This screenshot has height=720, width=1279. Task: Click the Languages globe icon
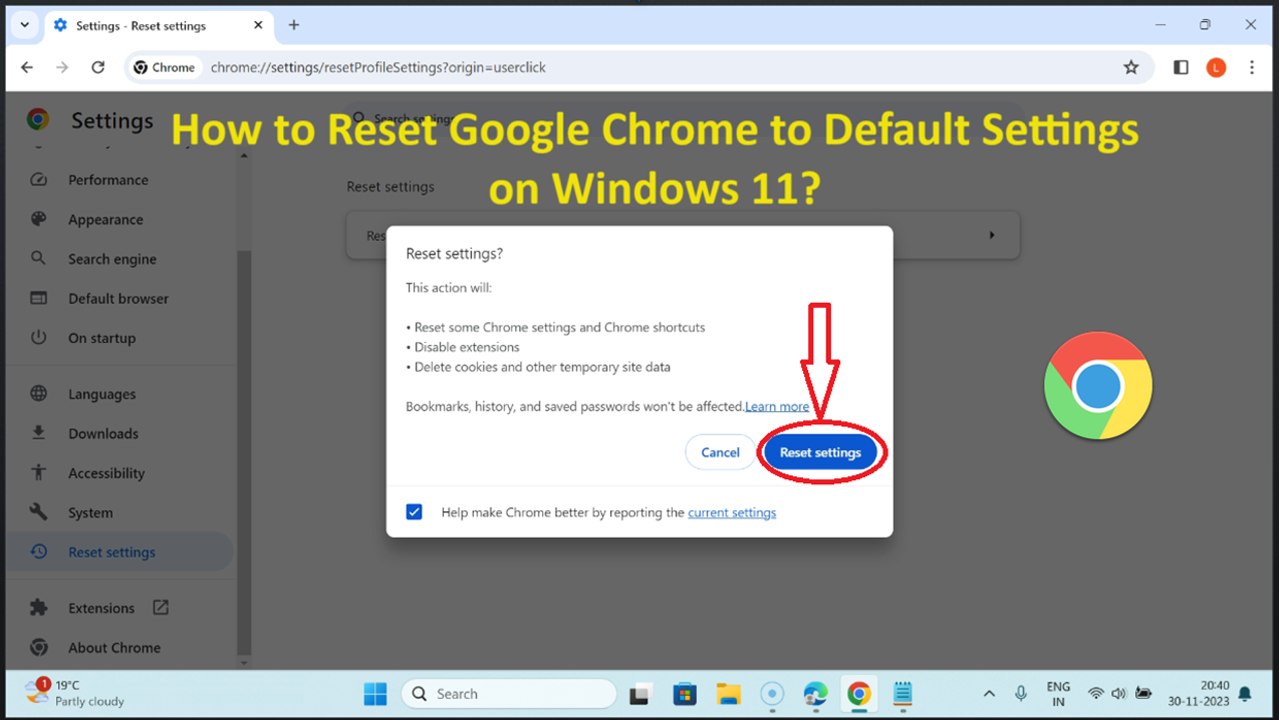coord(39,394)
